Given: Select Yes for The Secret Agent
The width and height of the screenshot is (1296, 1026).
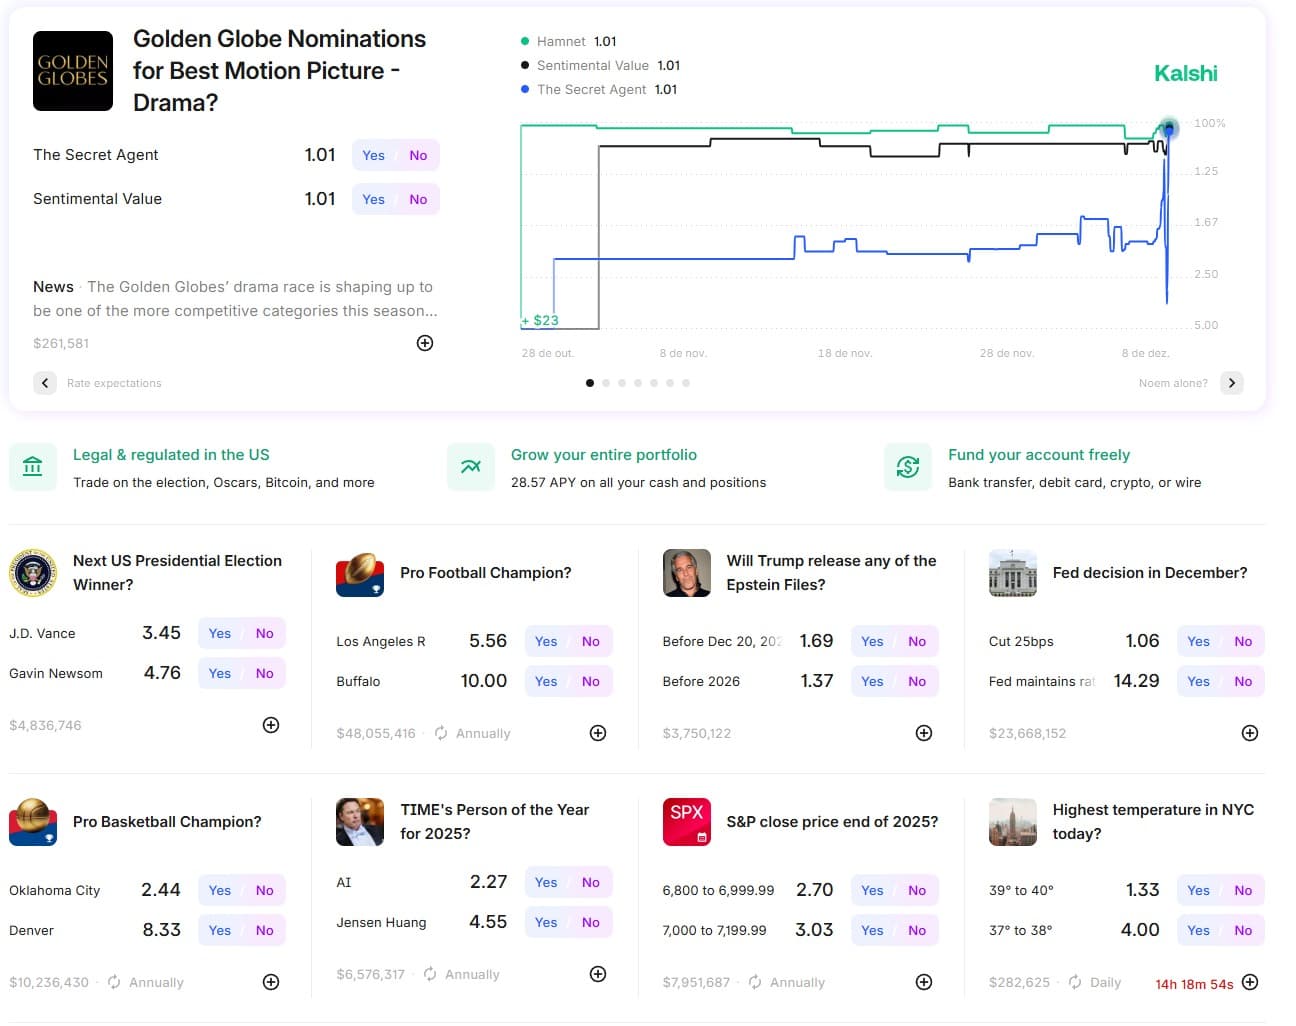Looking at the screenshot, I should tap(374, 155).
